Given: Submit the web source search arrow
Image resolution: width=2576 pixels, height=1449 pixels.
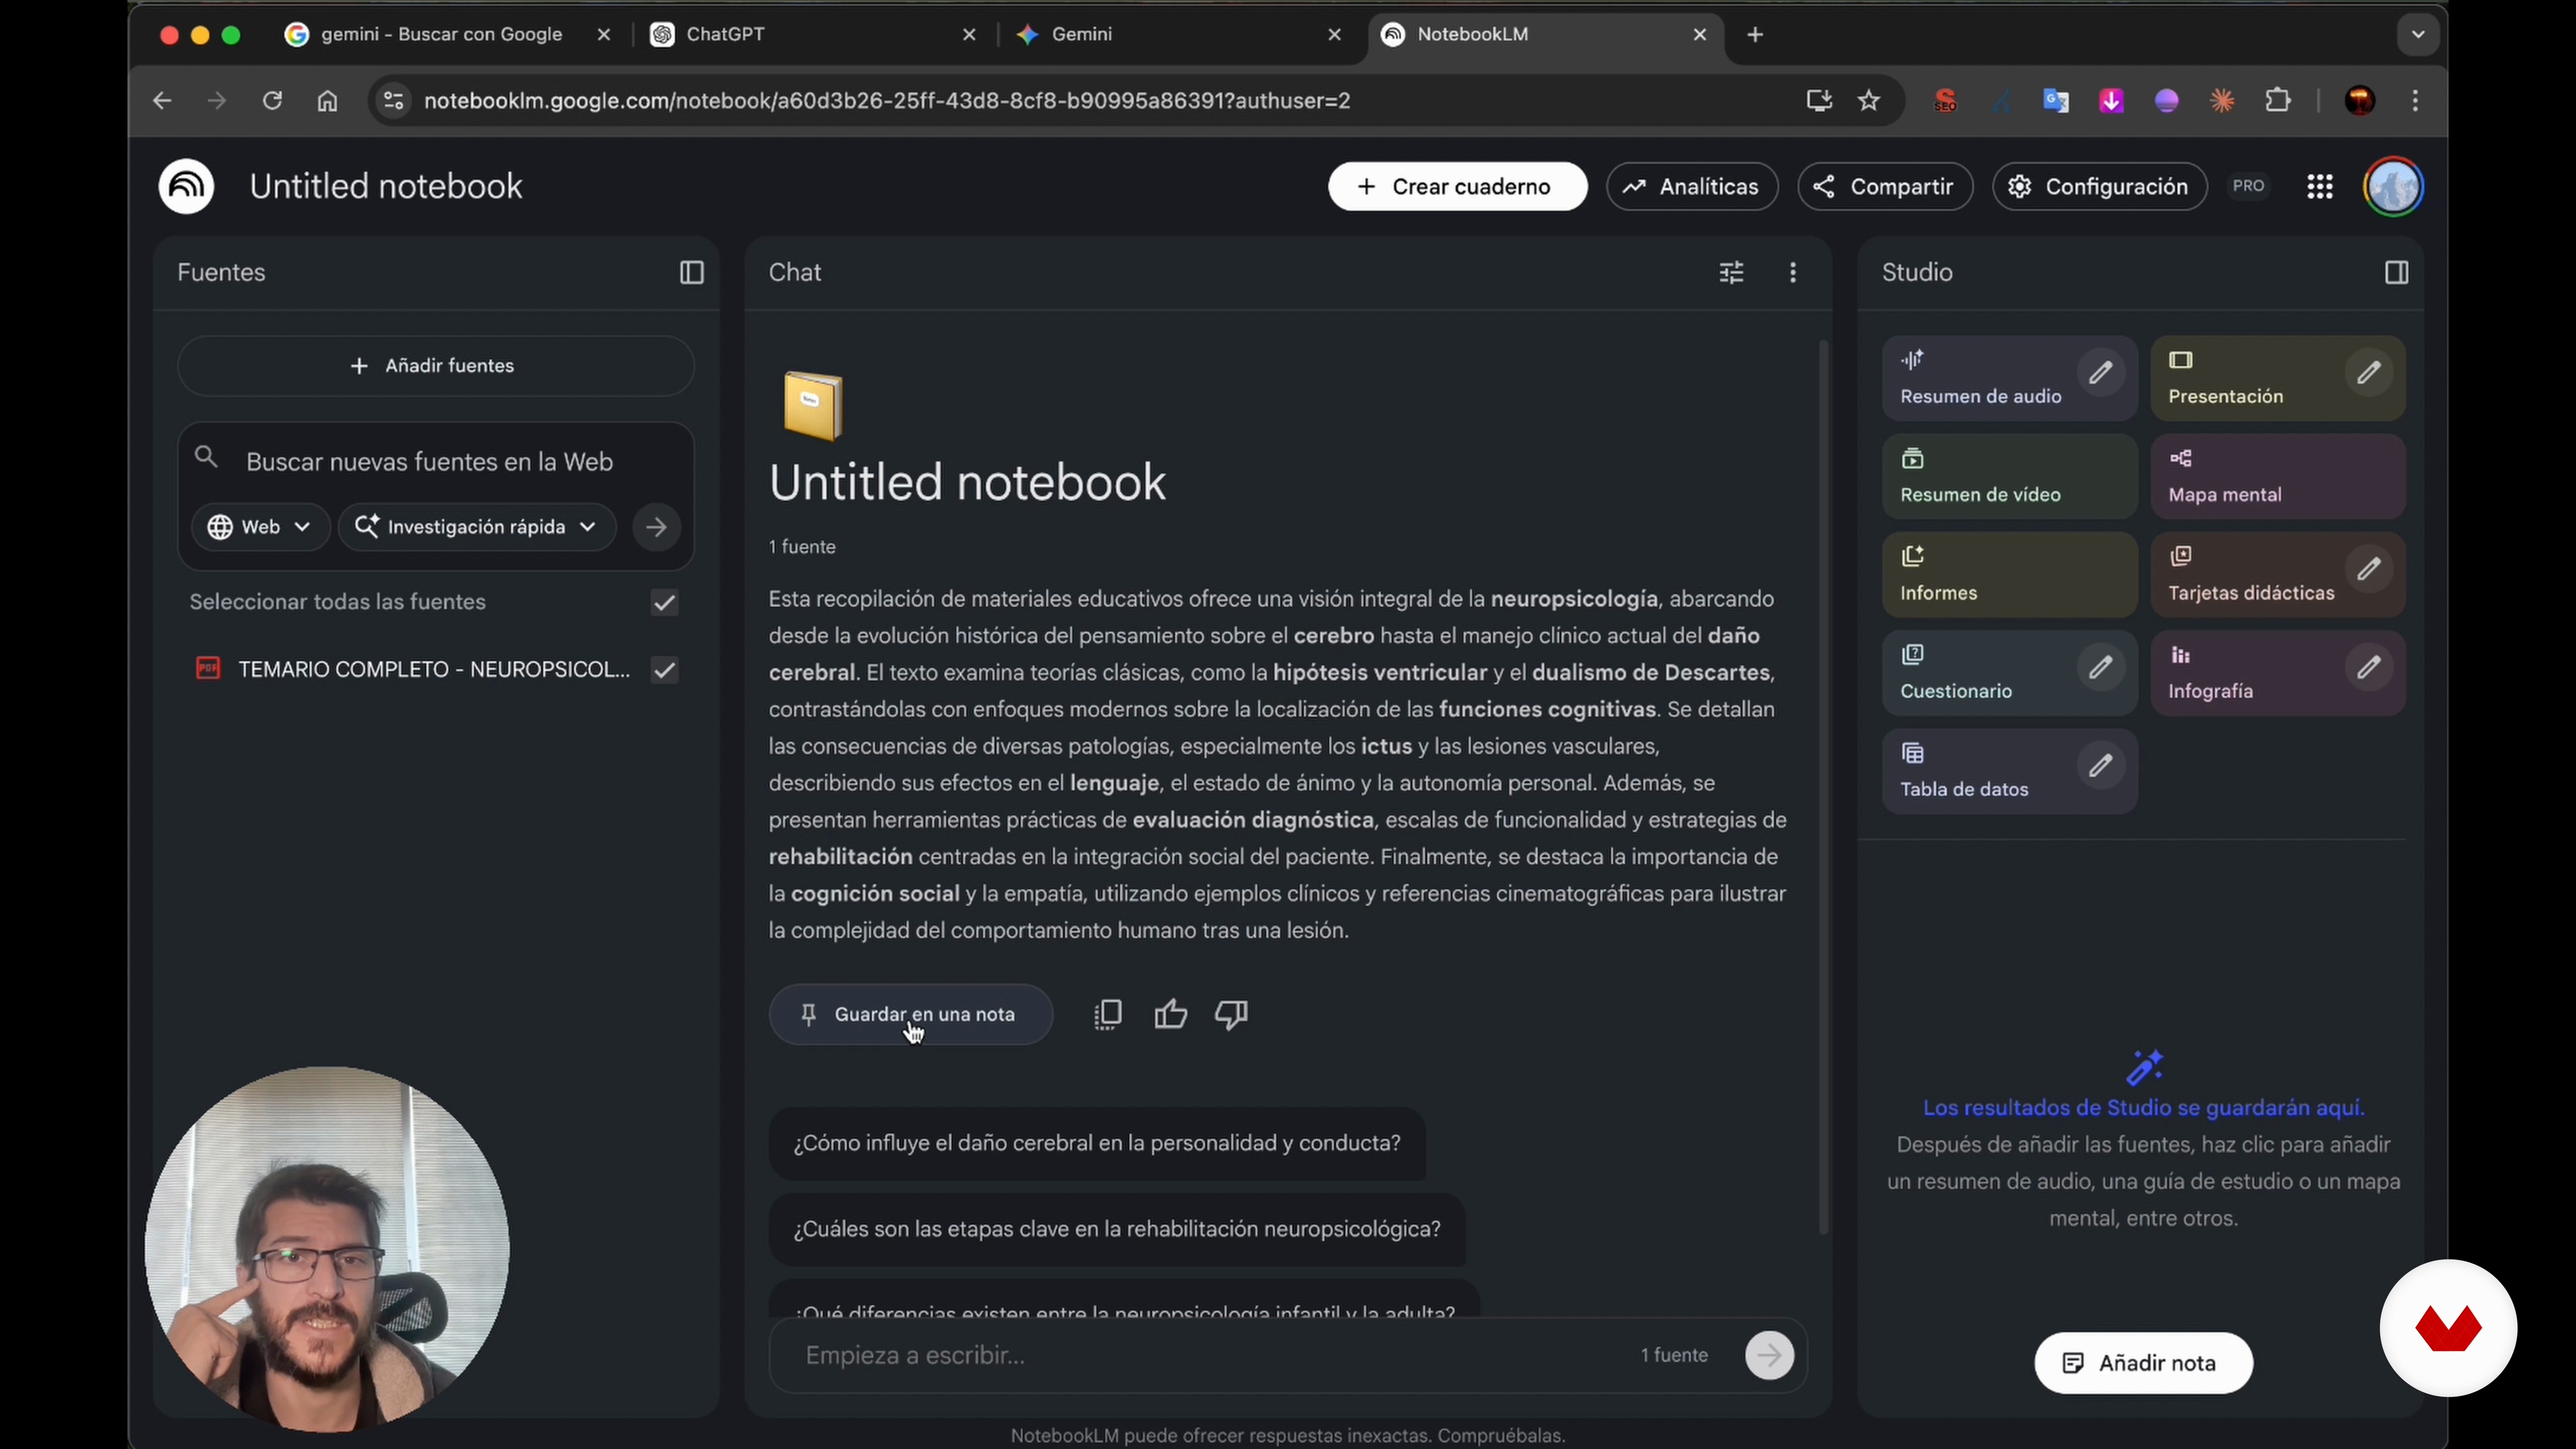Looking at the screenshot, I should tap(656, 527).
